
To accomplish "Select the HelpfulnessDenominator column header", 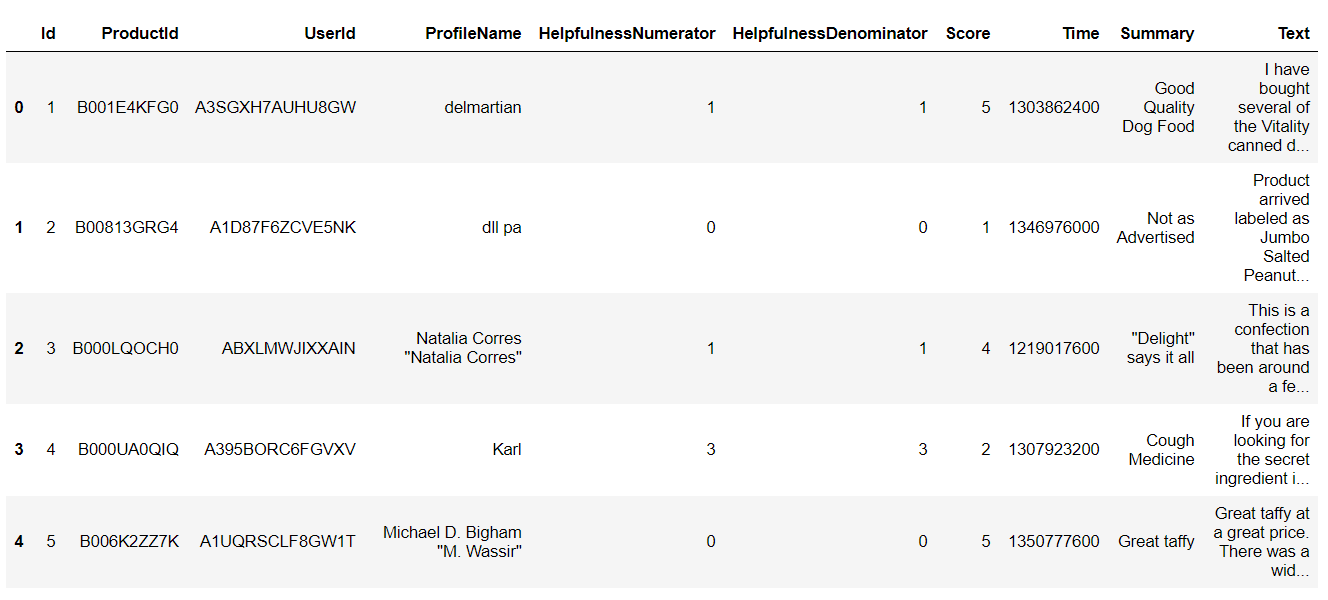I will point(830,33).
